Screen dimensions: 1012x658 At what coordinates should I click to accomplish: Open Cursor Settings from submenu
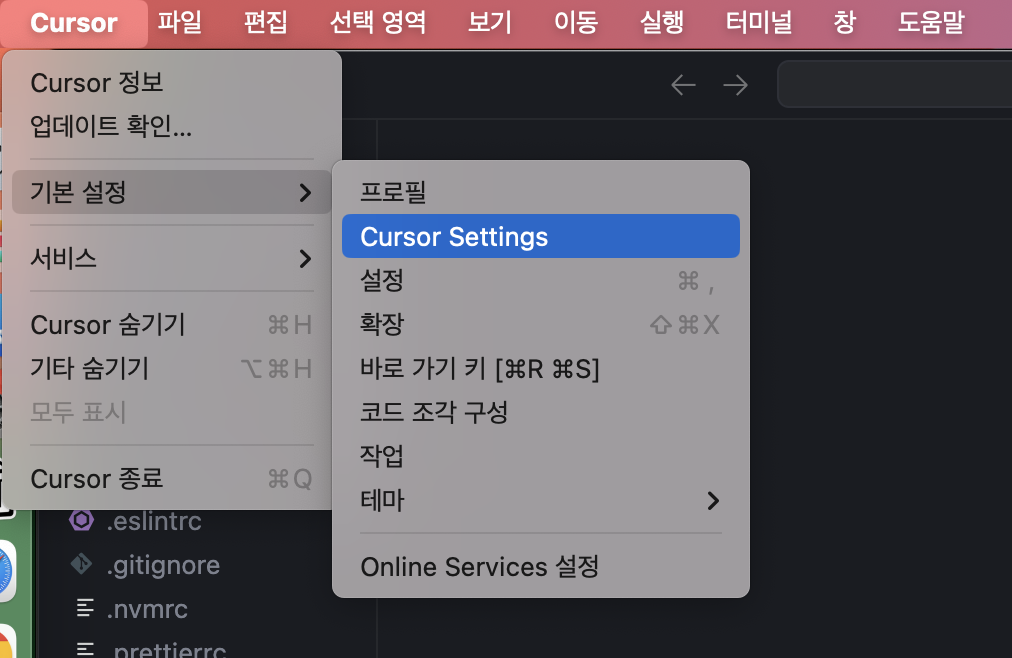pyautogui.click(x=541, y=236)
